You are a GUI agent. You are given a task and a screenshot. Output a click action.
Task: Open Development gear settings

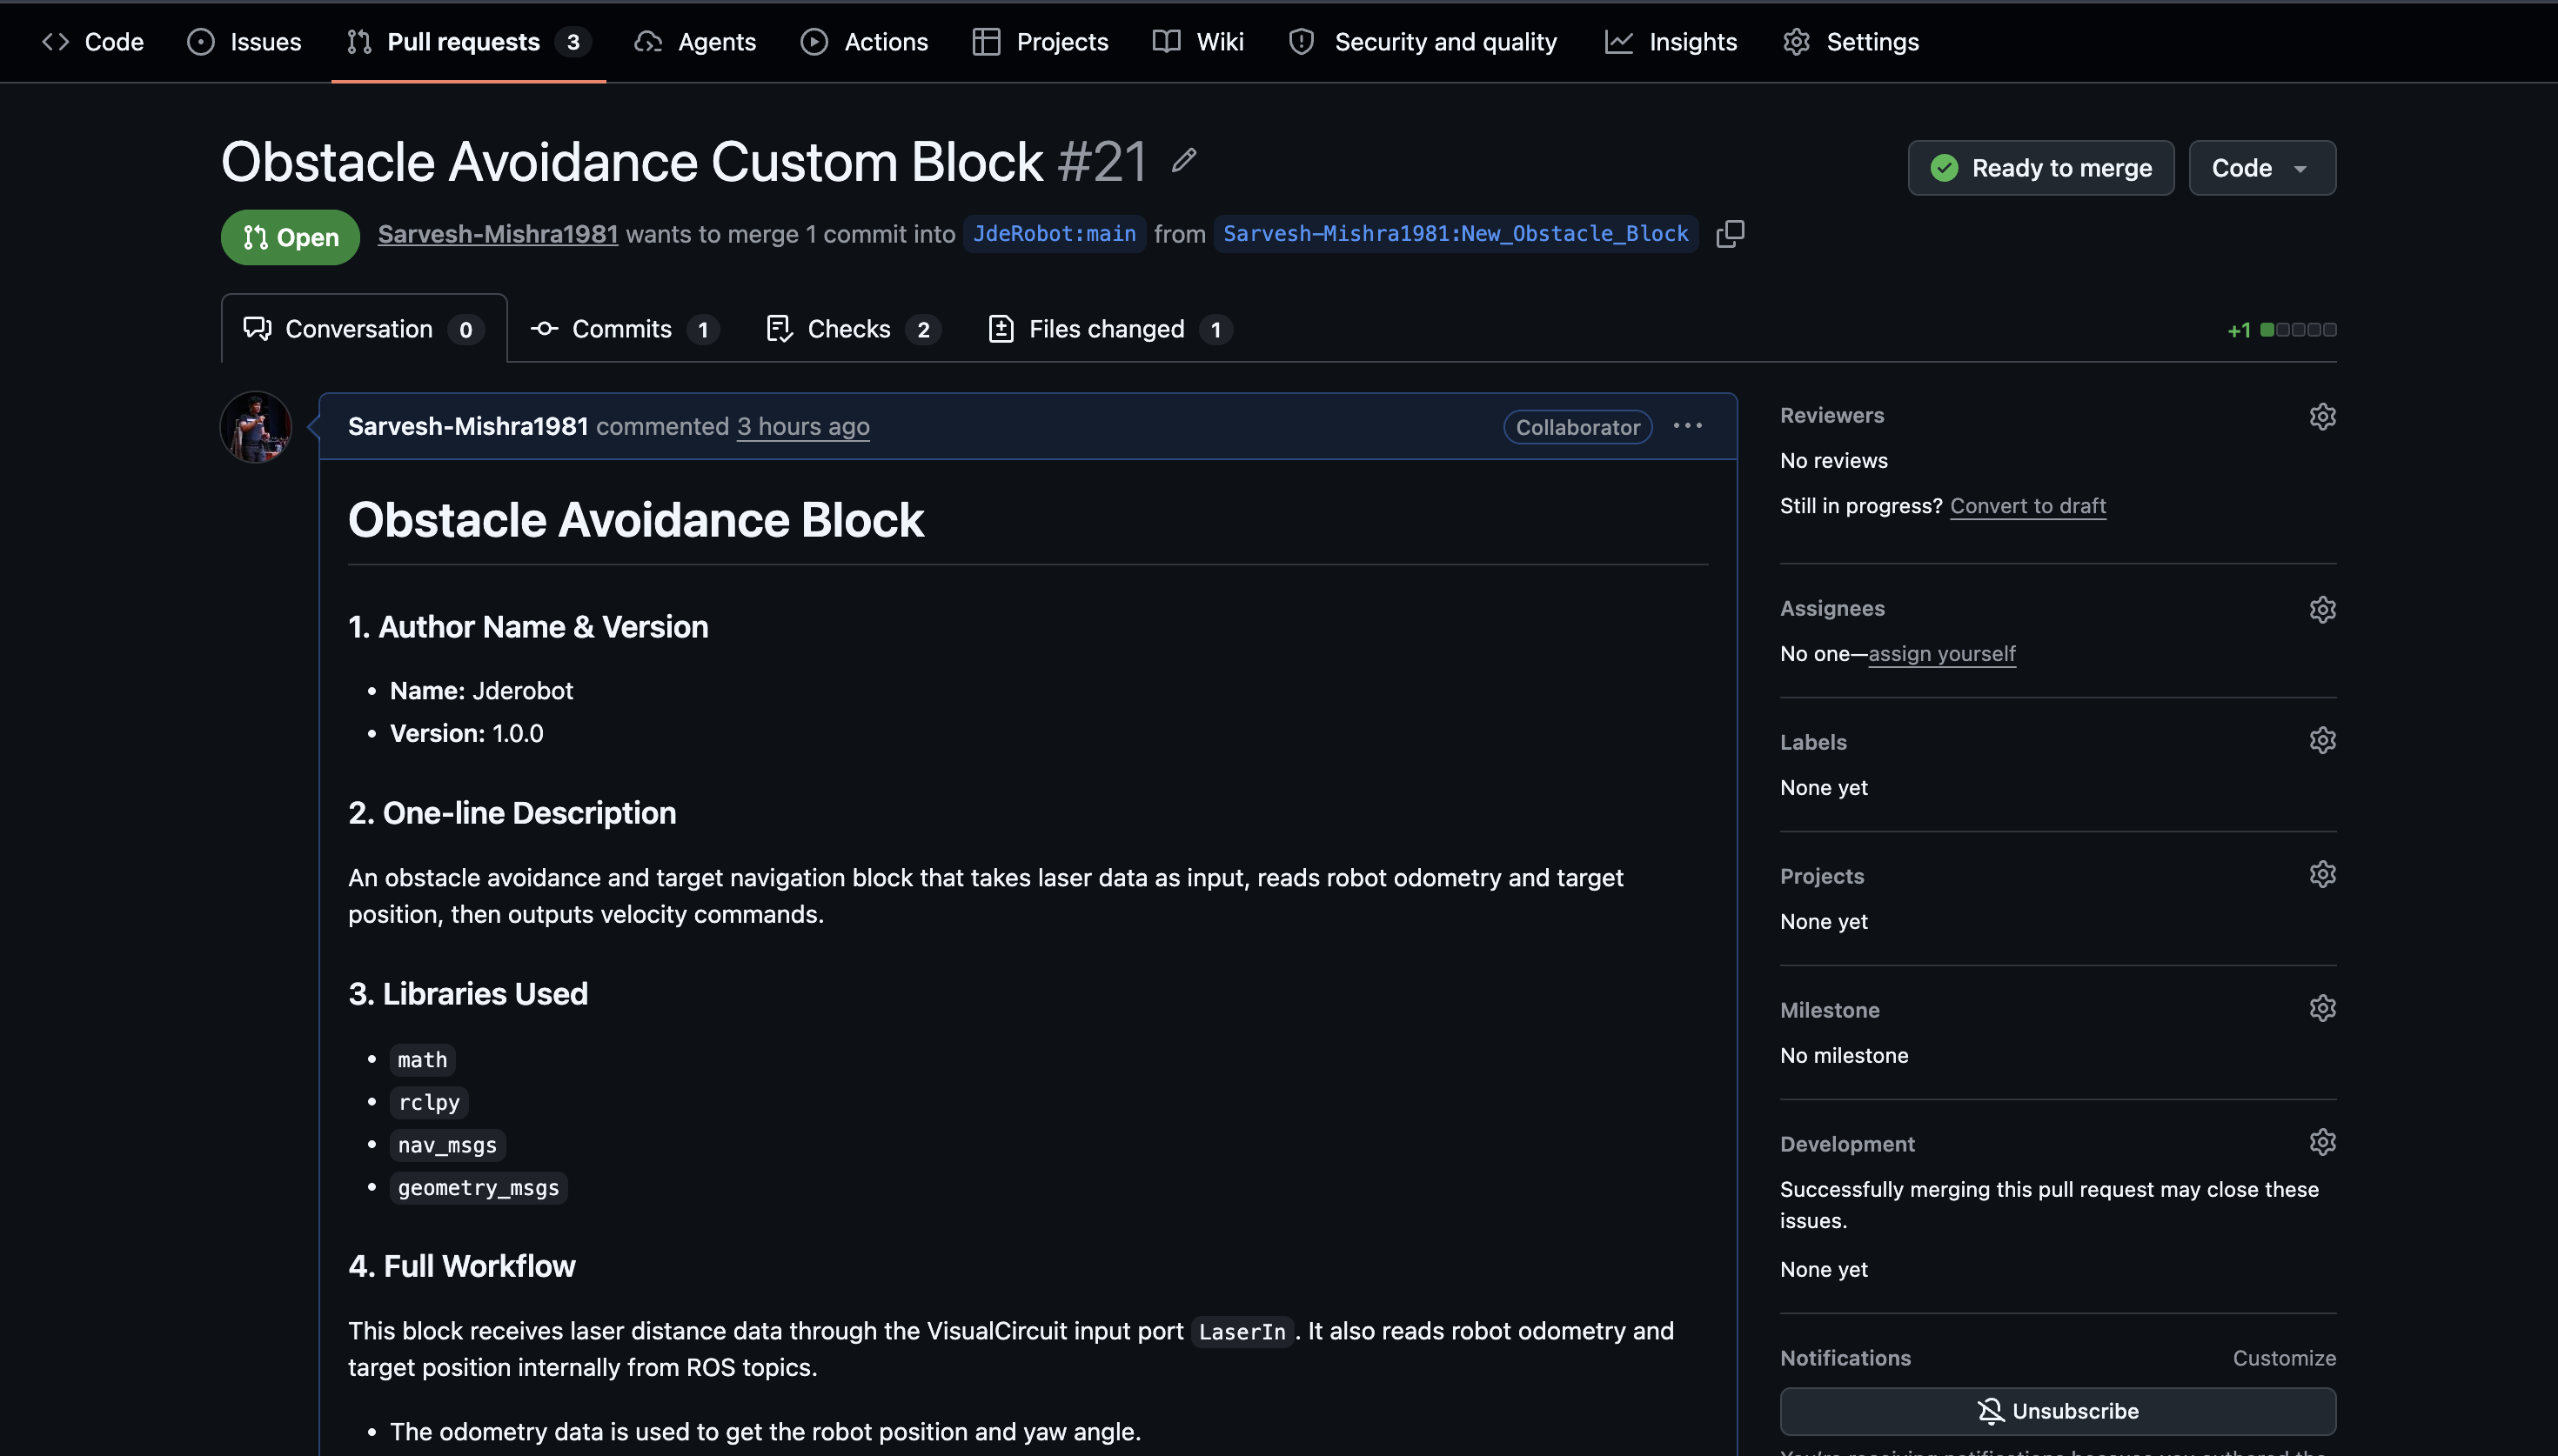pyautogui.click(x=2322, y=1142)
